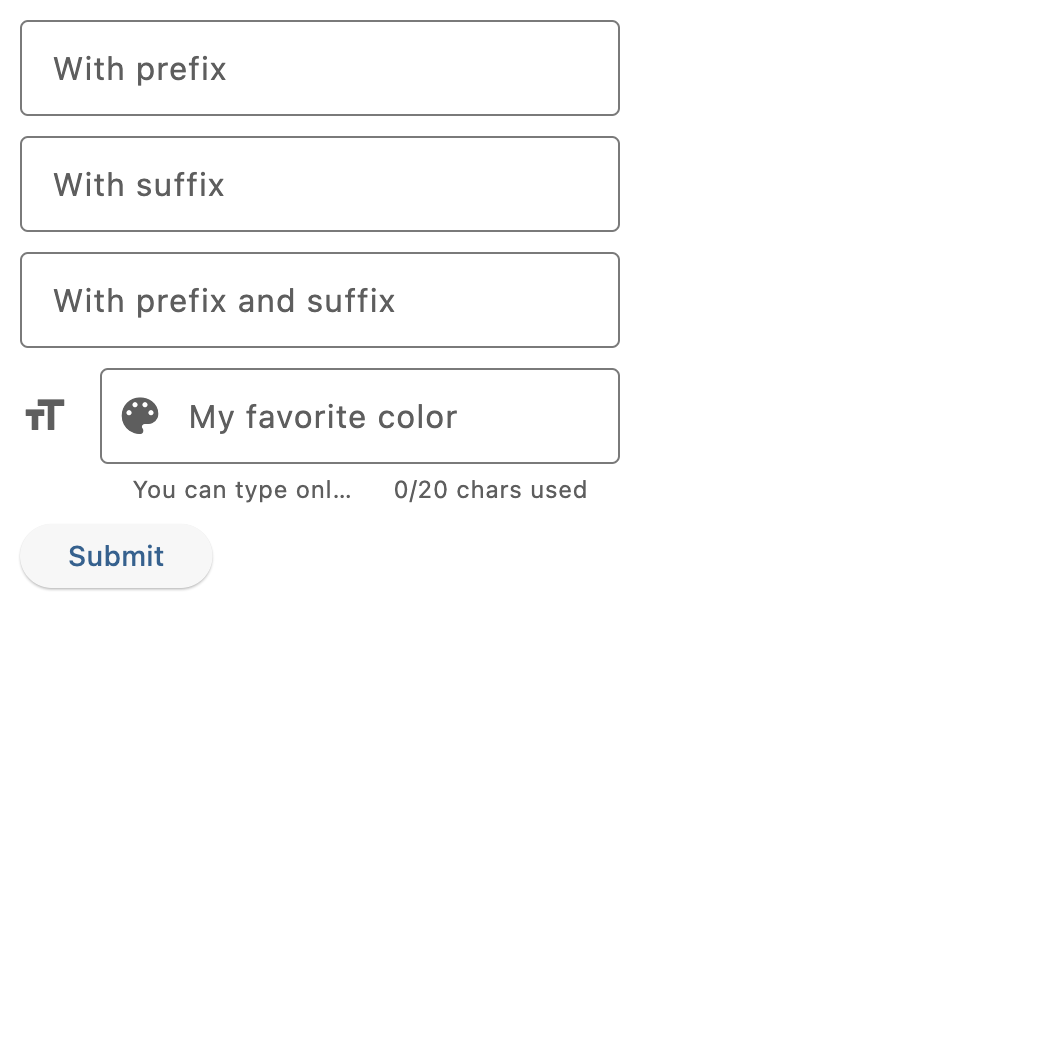Tap the painter's palette prefix glyph
This screenshot has width=1040, height=1040.
[x=140, y=416]
